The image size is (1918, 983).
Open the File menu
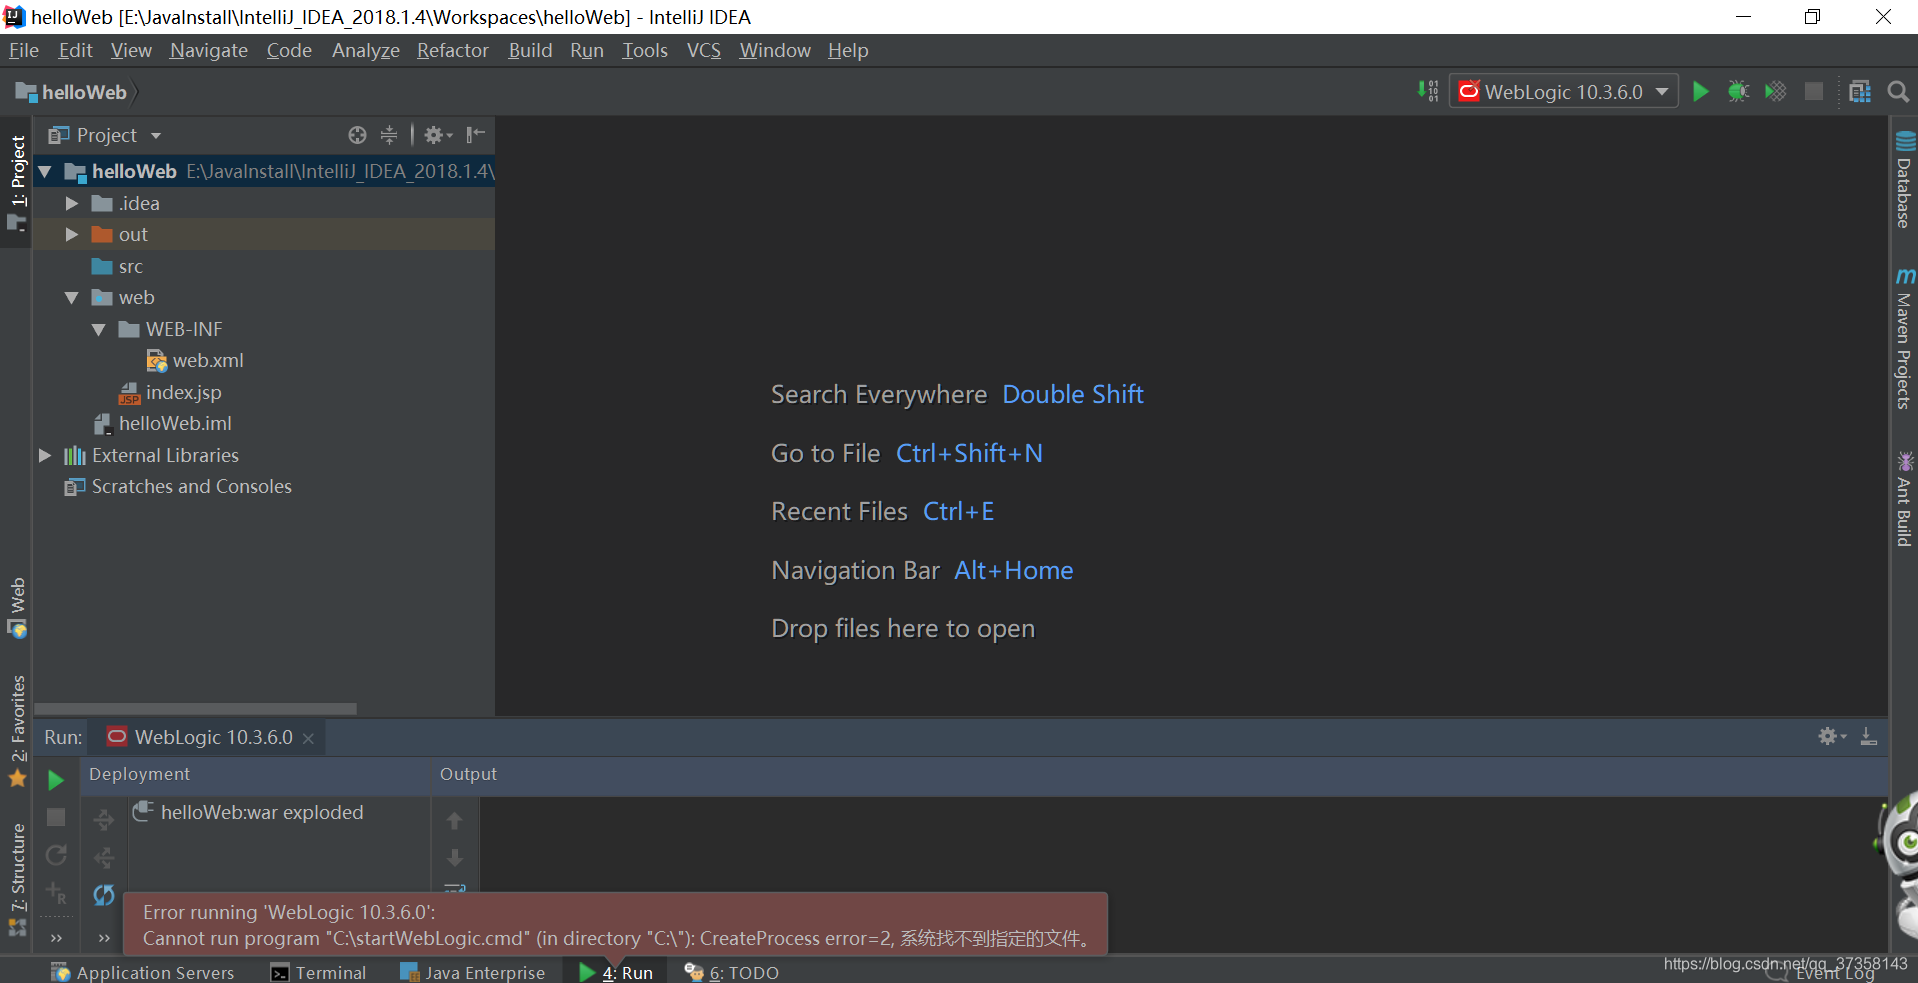click(x=24, y=51)
